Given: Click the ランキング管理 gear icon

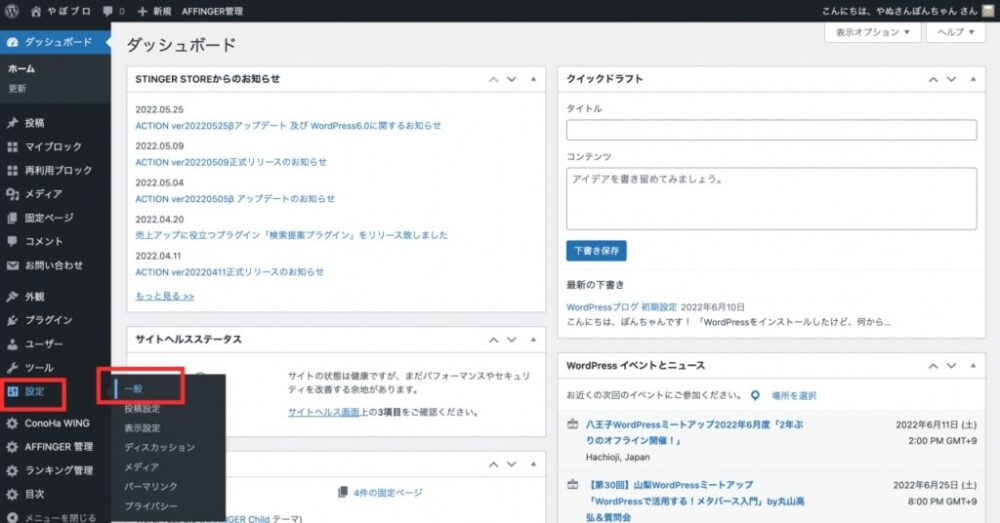Looking at the screenshot, I should (12, 471).
